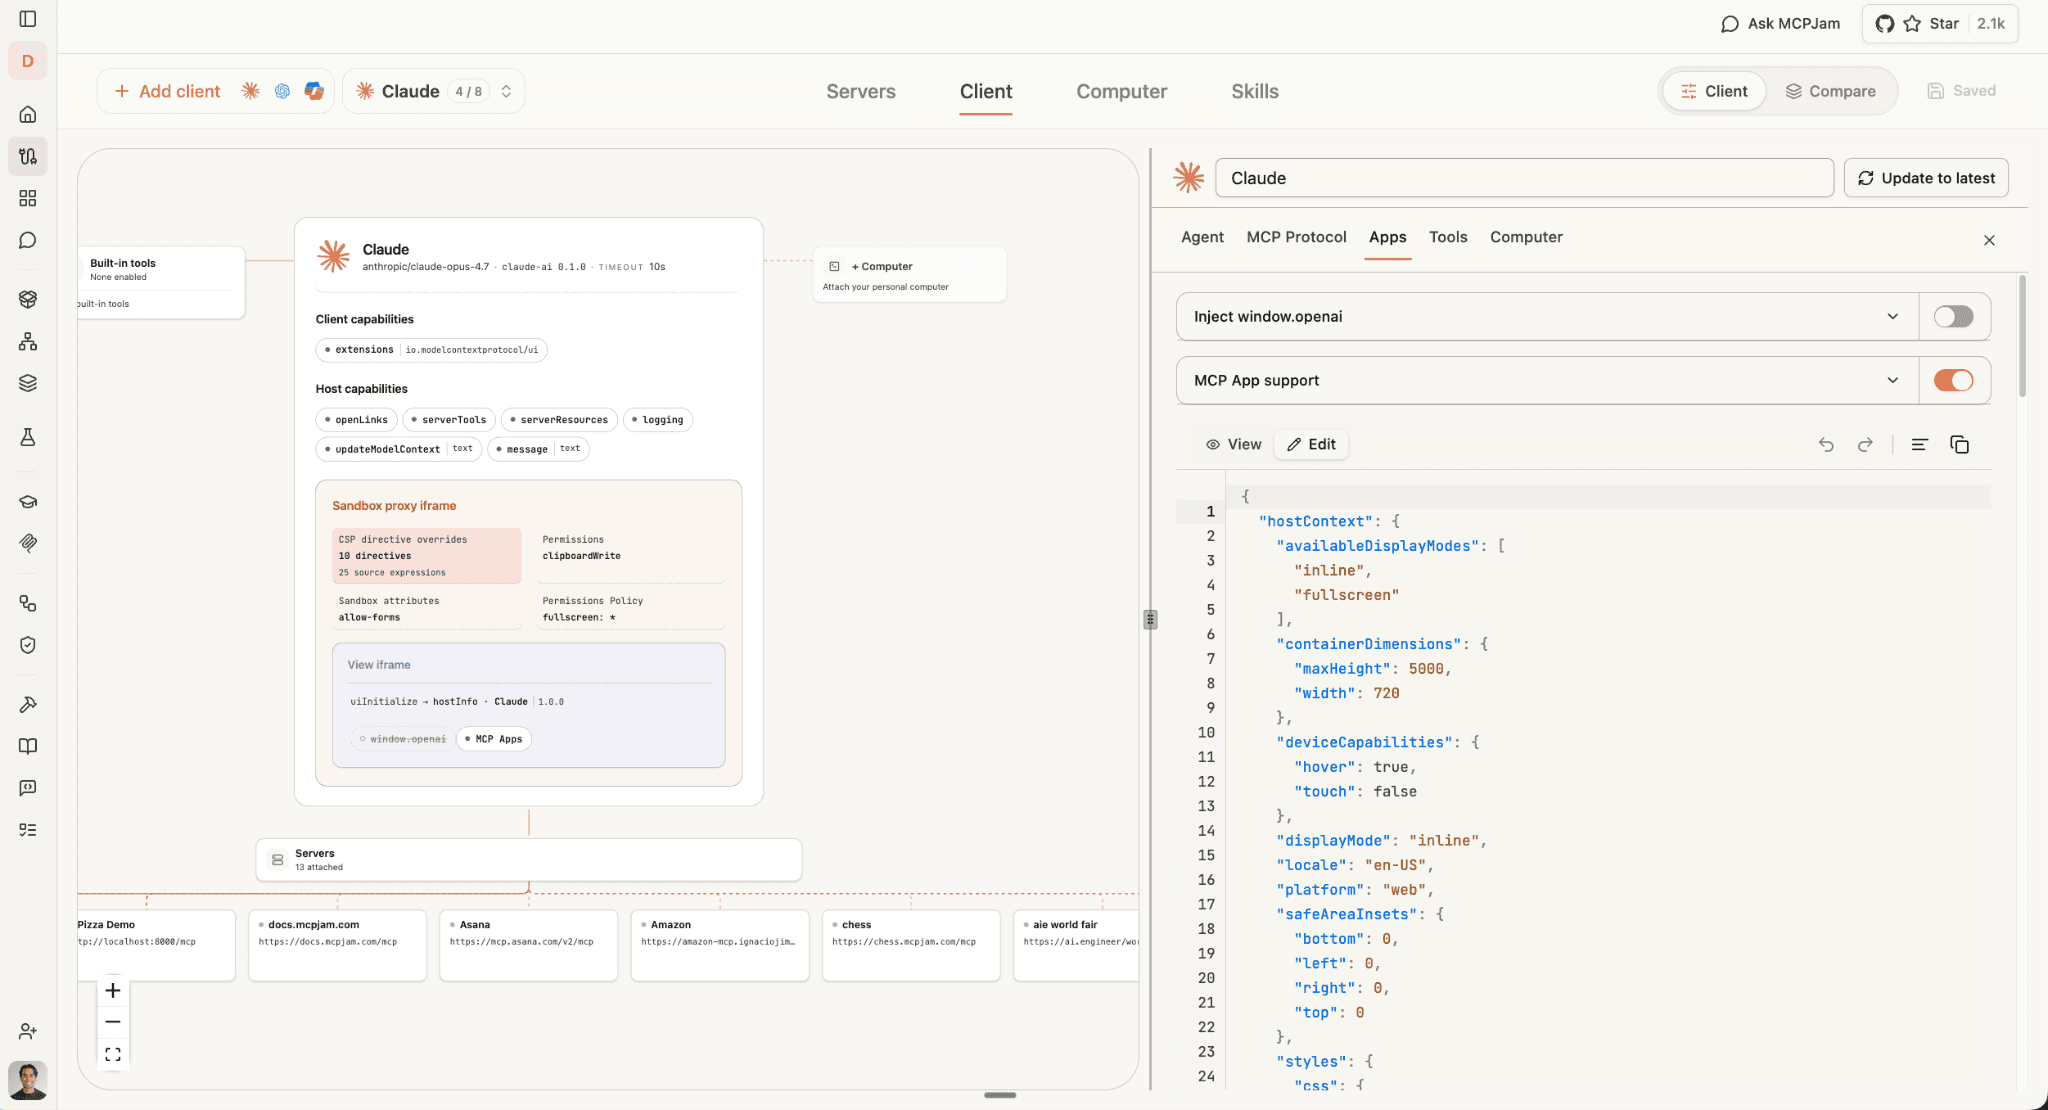The image size is (2048, 1110).
Task: Switch to the Computer panel tab
Action: coord(1526,237)
